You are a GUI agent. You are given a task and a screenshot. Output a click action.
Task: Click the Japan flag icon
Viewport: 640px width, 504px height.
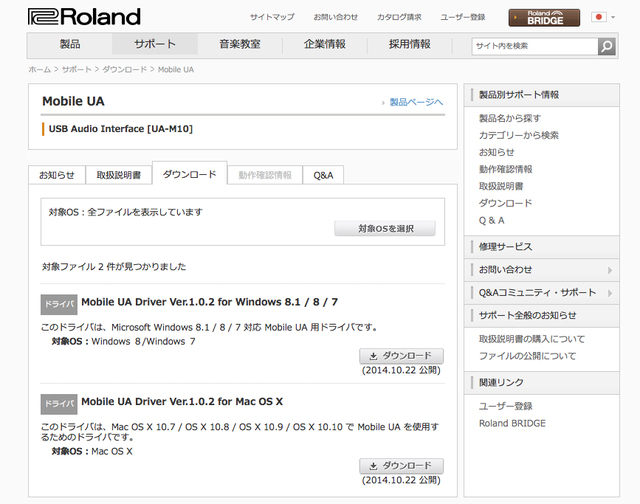click(x=598, y=17)
